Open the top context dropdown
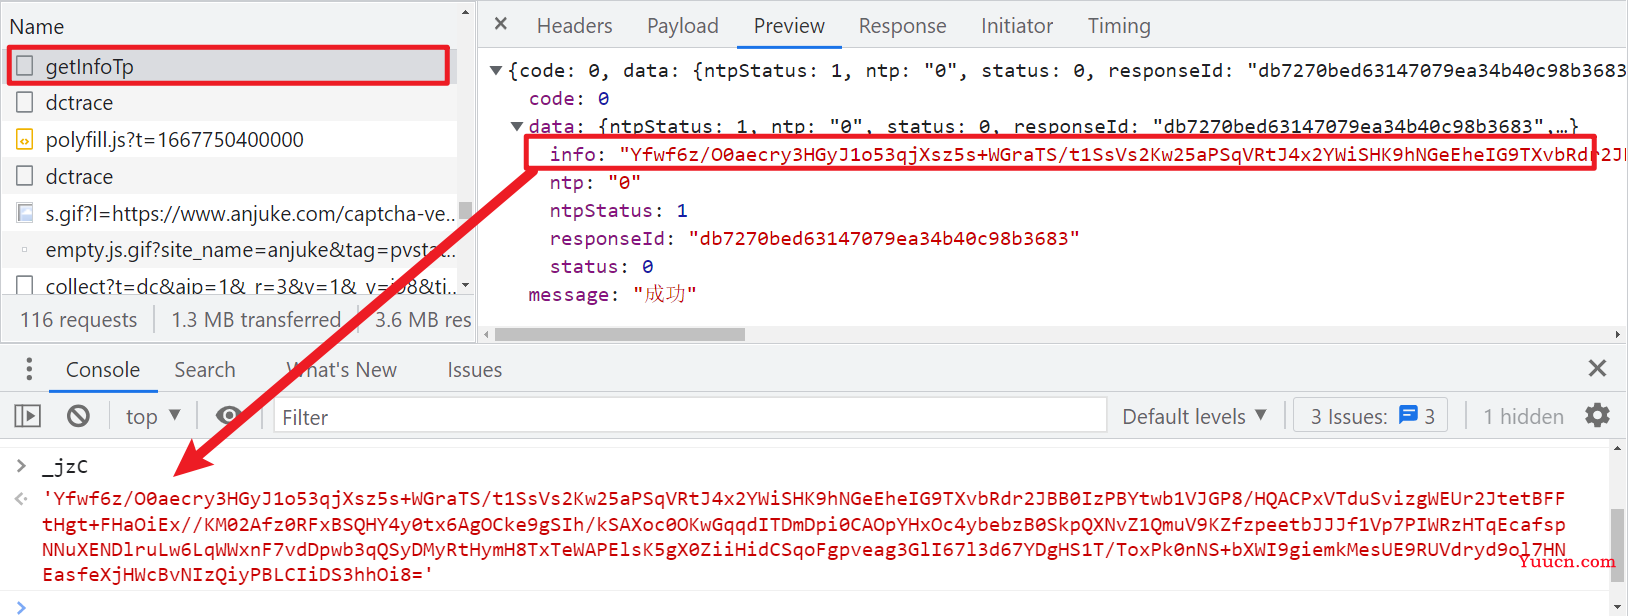The width and height of the screenshot is (1628, 616). coord(153,416)
